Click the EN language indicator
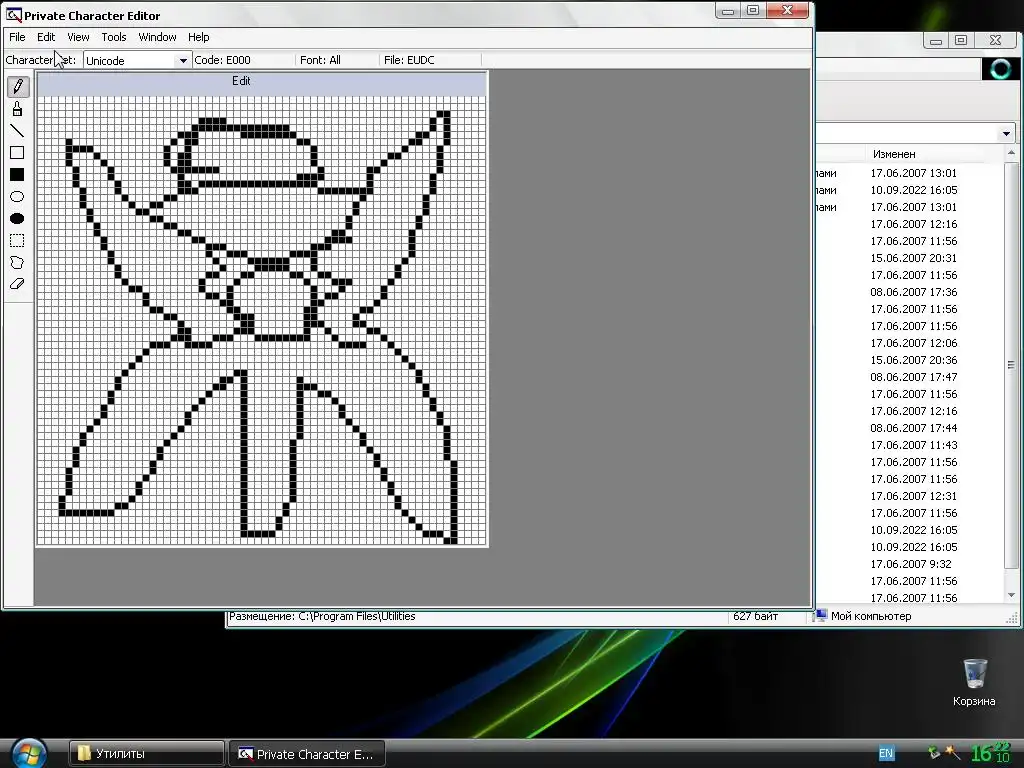Image resolution: width=1024 pixels, height=768 pixels. 886,753
